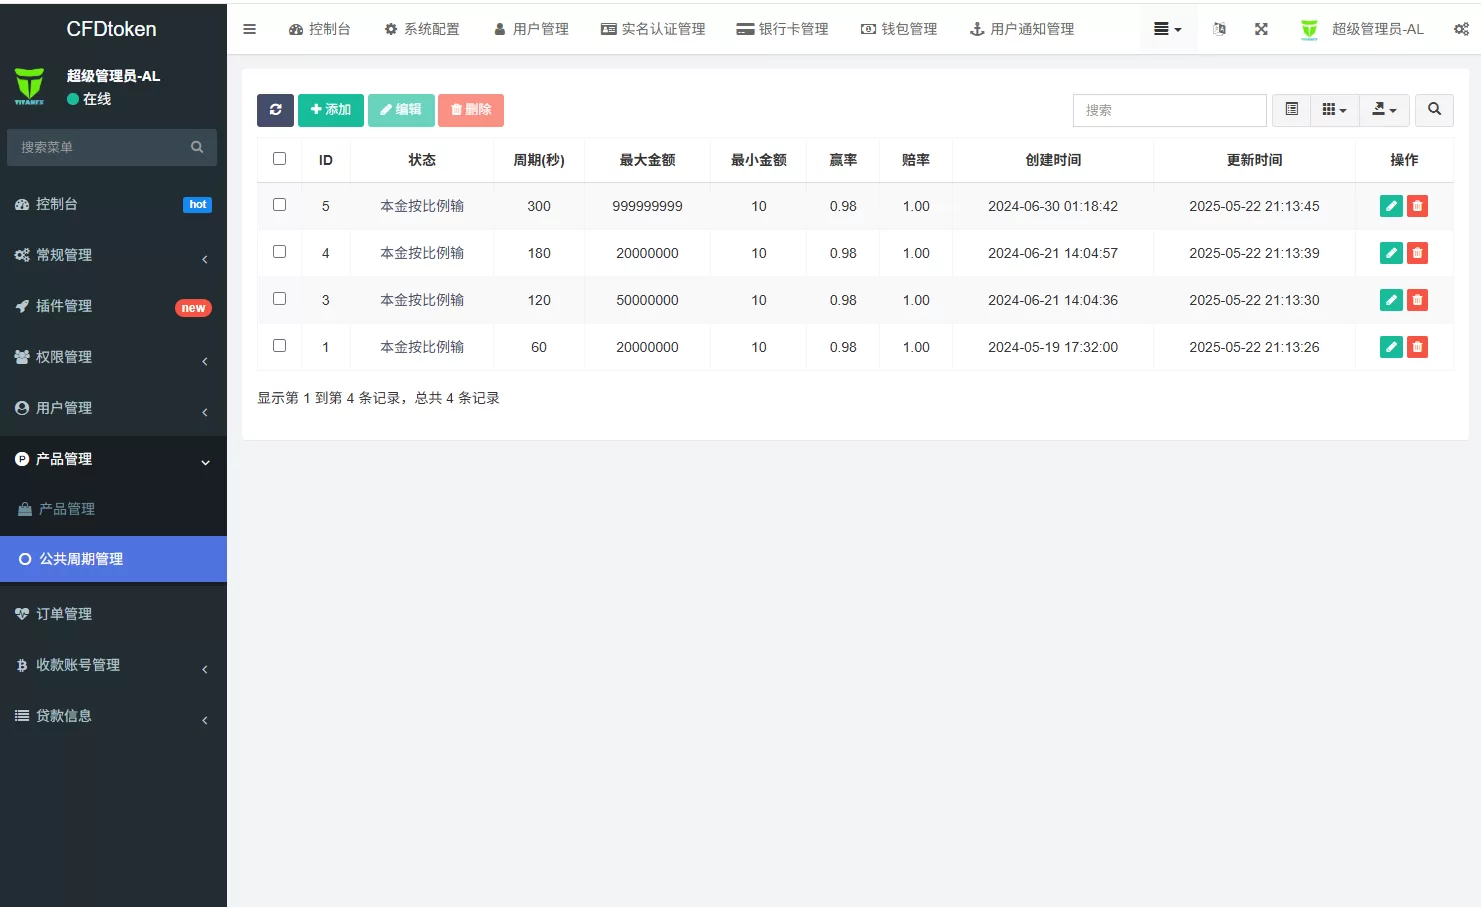
Task: Open the export dropdown menu
Action: tap(1384, 110)
